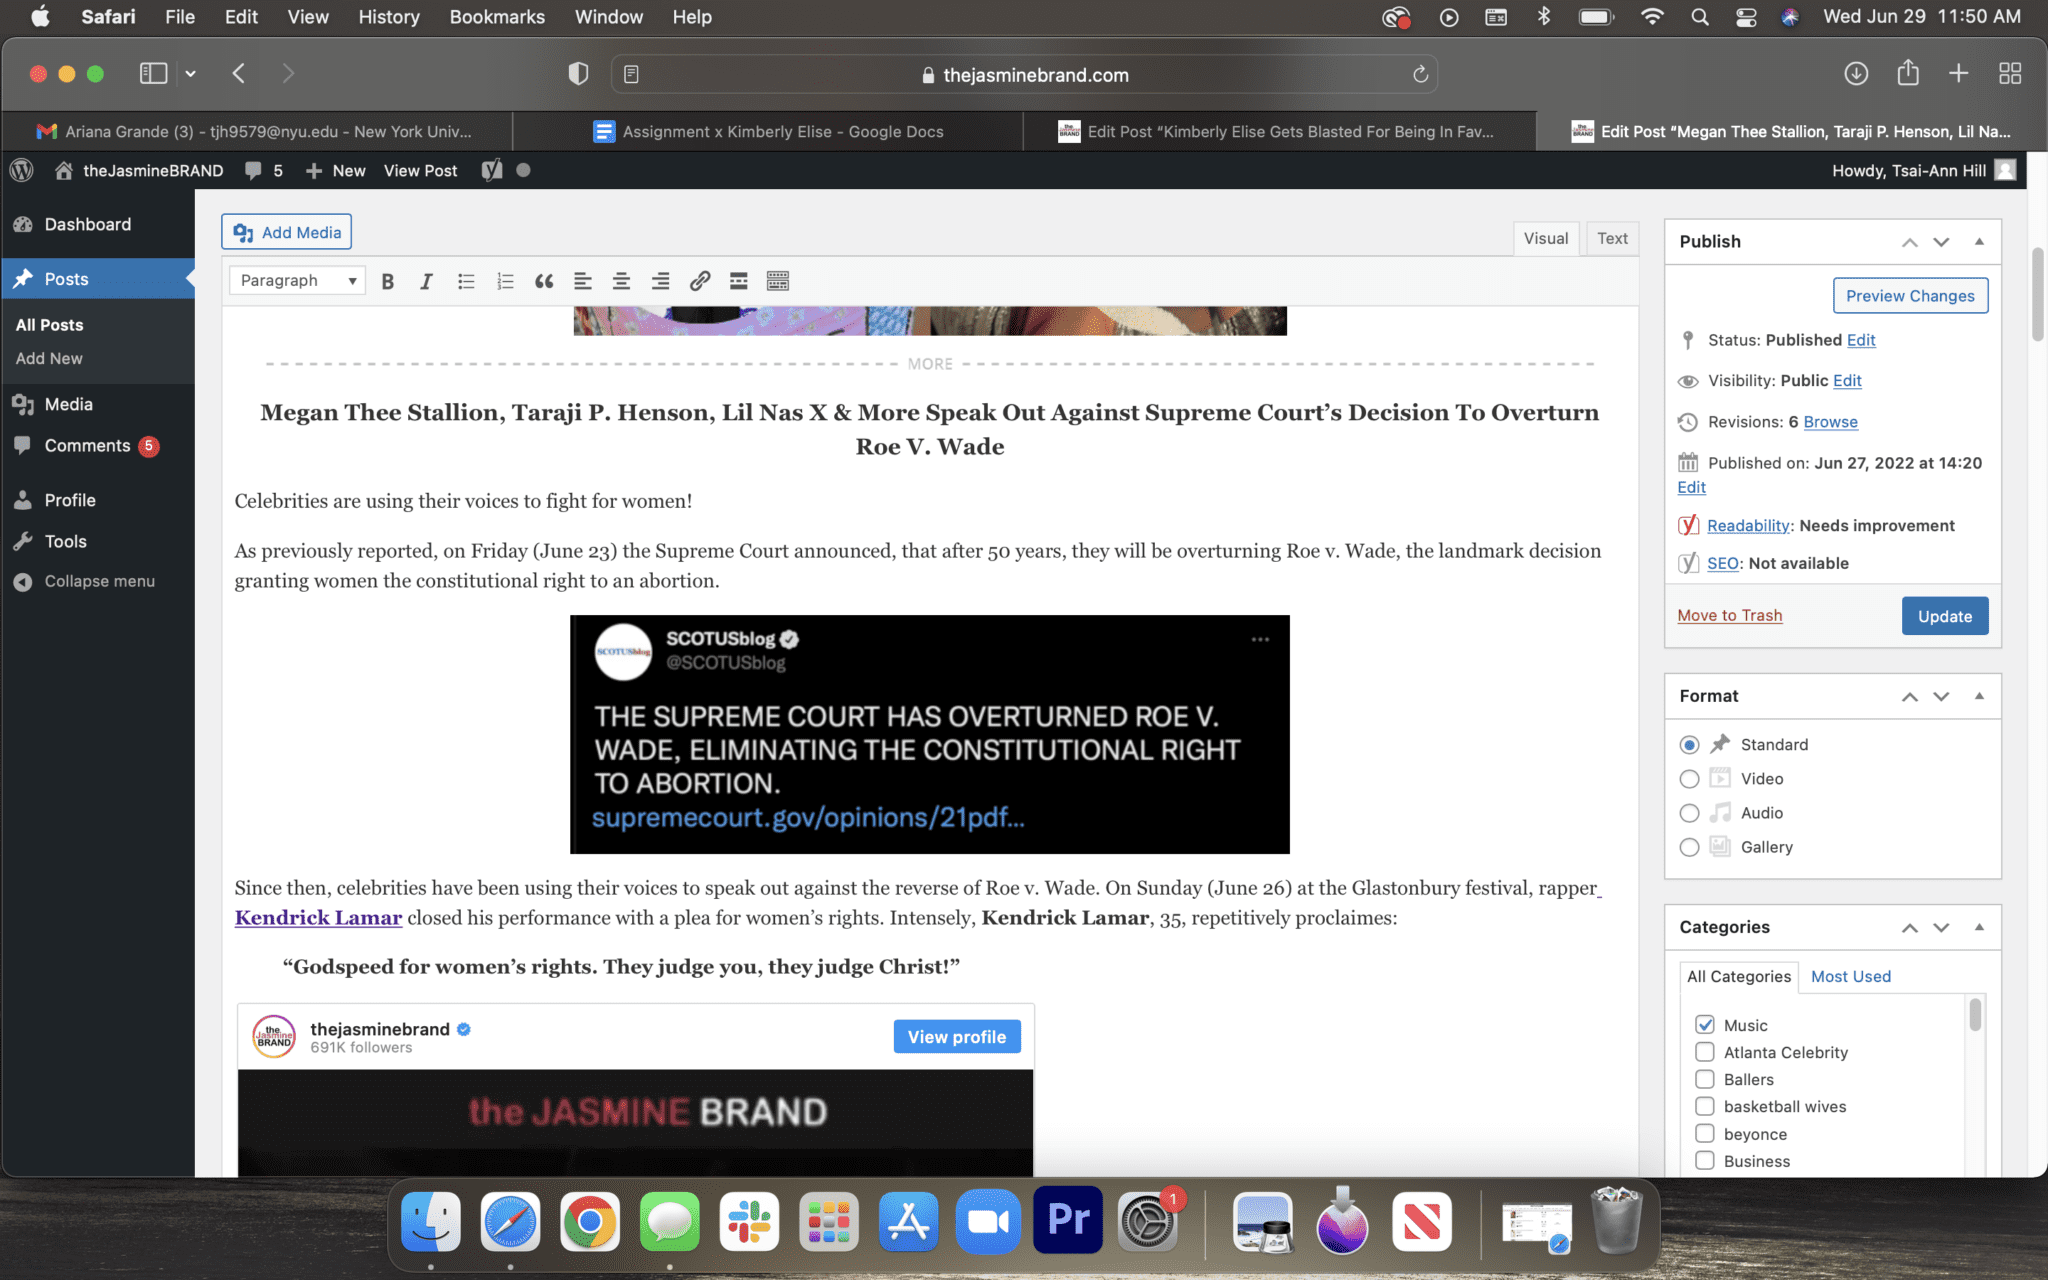Collapse the WordPress admin menu
Image resolution: width=2048 pixels, height=1280 pixels.
click(x=85, y=582)
